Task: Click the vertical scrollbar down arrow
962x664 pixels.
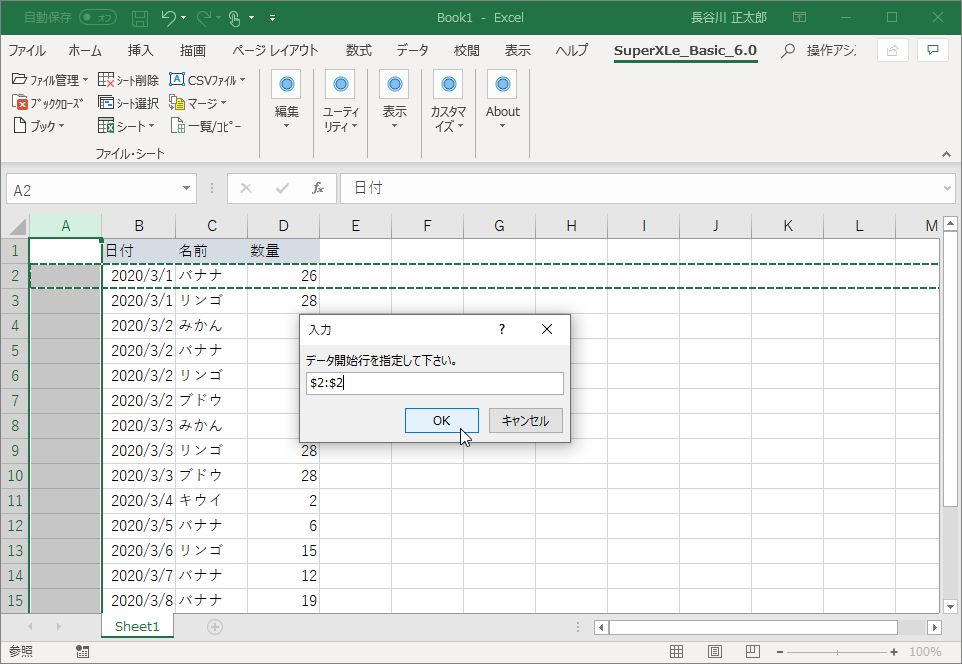Action: point(950,606)
